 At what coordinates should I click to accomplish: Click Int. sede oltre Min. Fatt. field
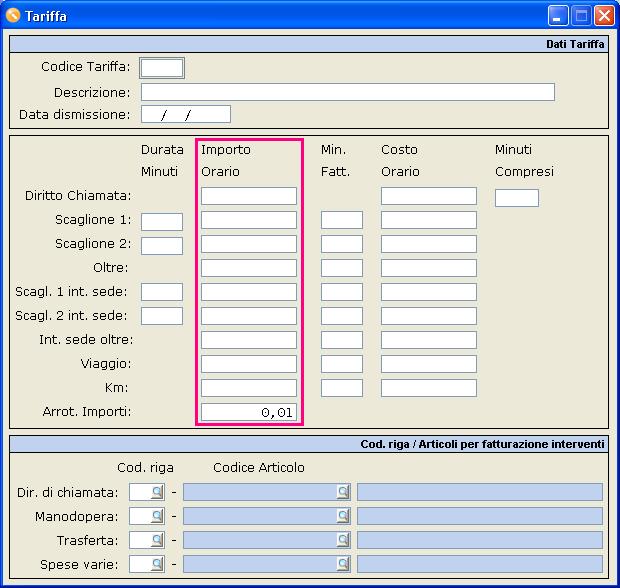pos(342,340)
